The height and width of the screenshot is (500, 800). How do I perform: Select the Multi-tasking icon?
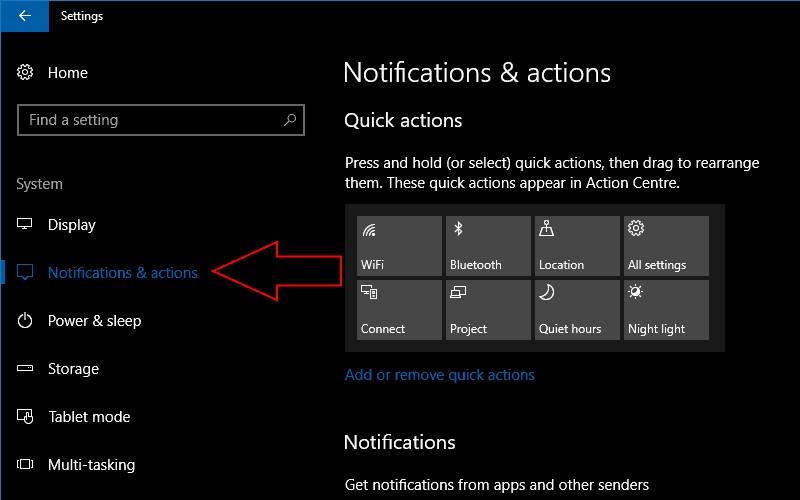(24, 464)
